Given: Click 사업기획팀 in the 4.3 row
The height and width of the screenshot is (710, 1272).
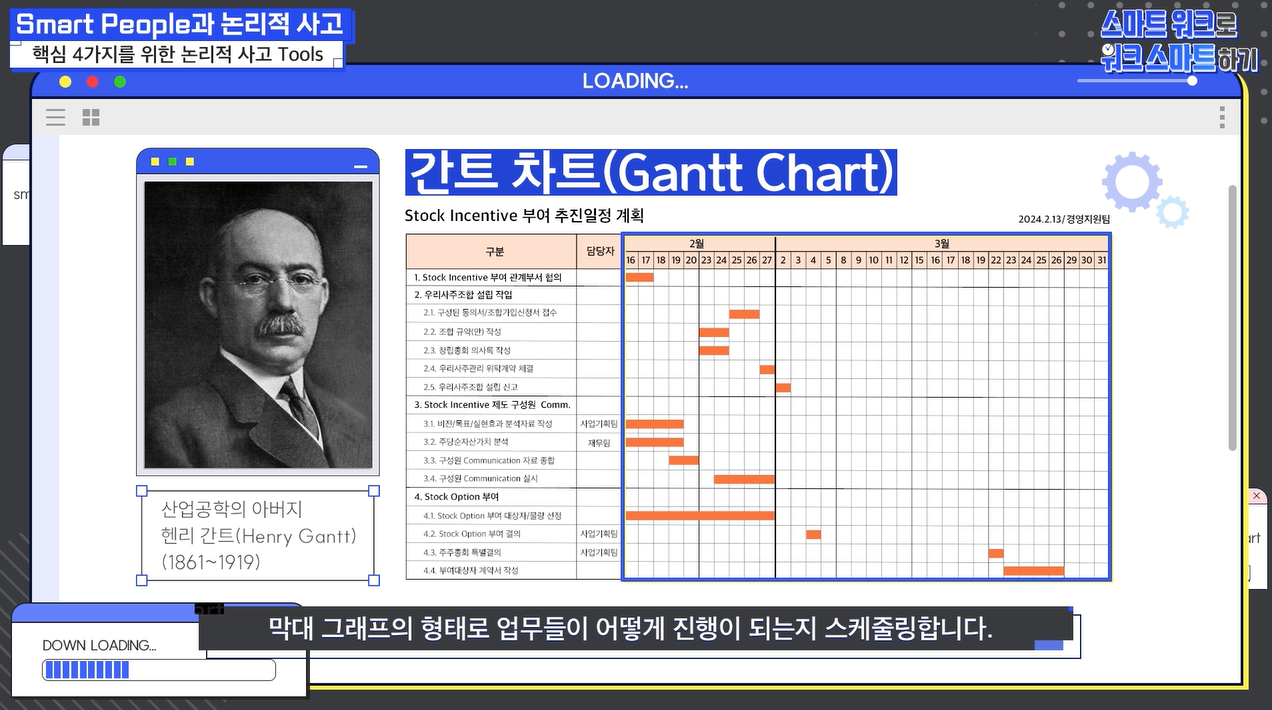Looking at the screenshot, I should 599,552.
